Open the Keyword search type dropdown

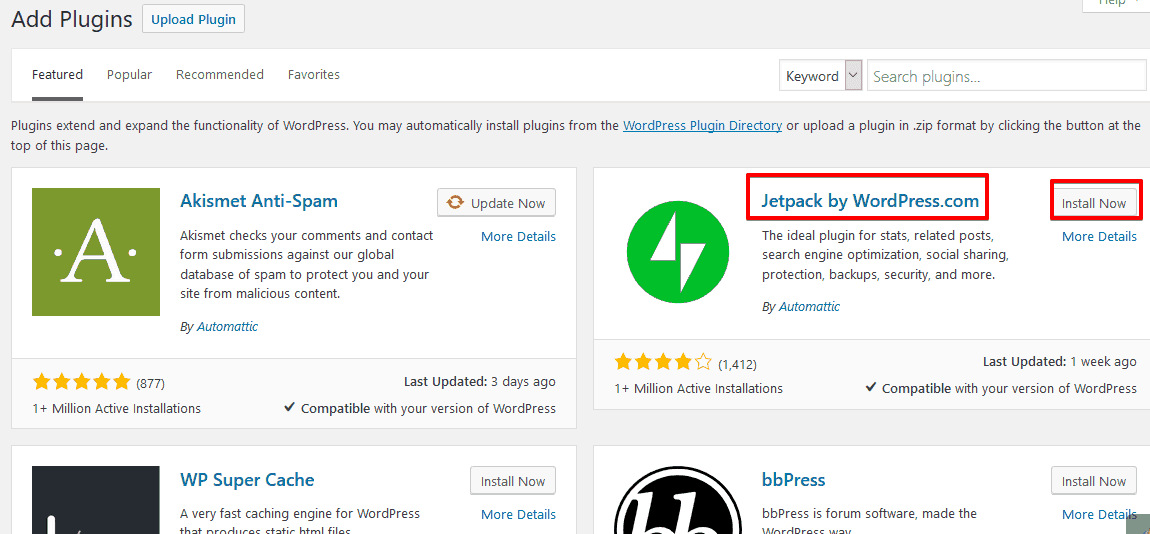click(x=821, y=76)
